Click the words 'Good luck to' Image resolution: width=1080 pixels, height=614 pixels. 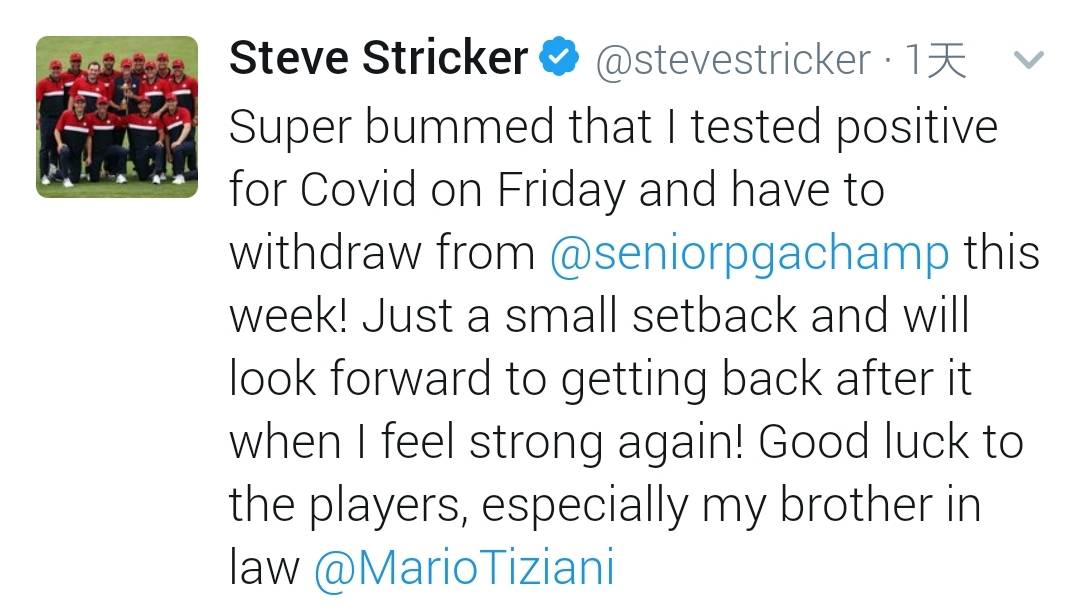click(891, 442)
